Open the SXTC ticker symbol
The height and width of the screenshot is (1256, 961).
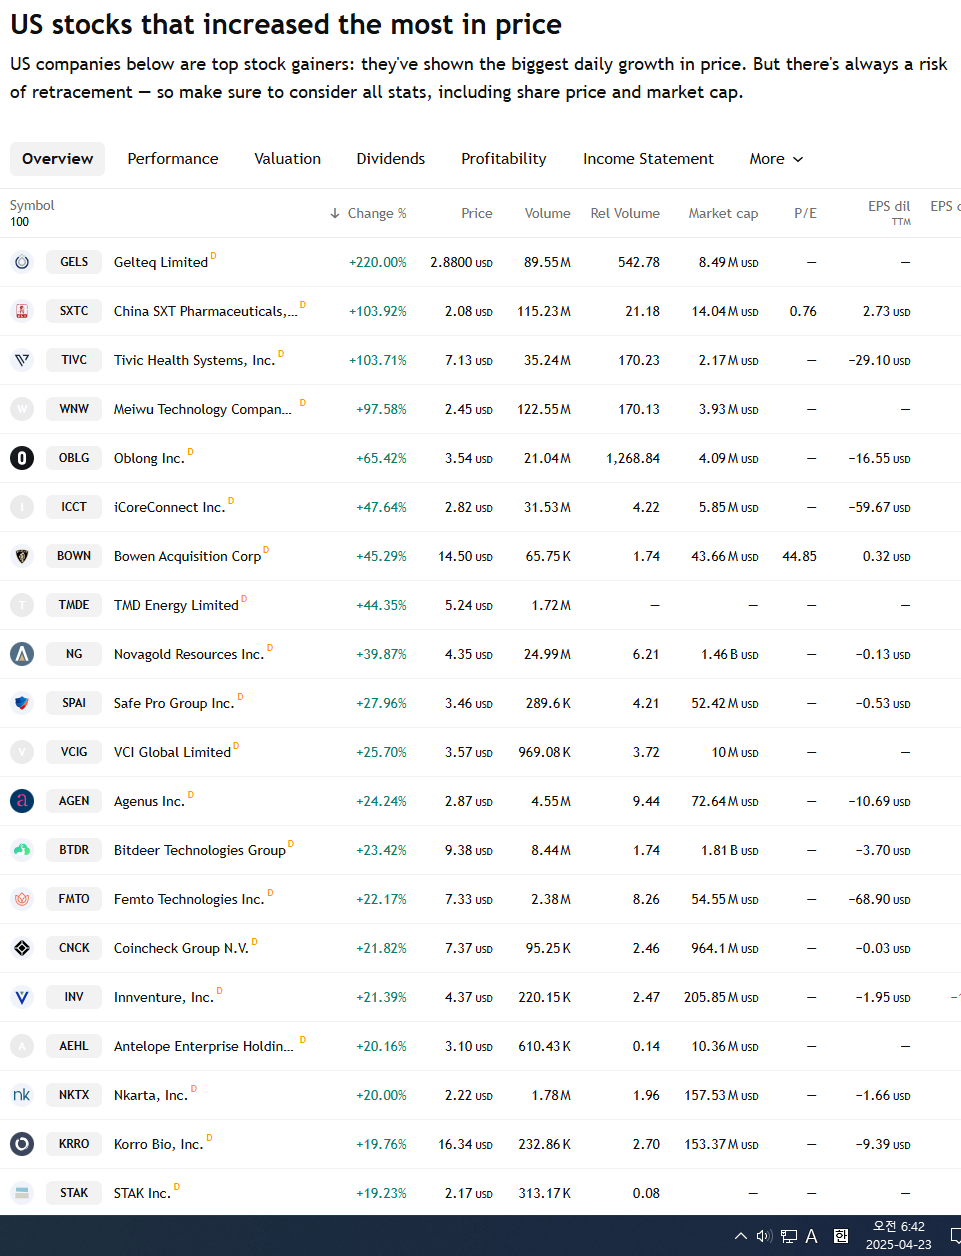pyautogui.click(x=74, y=311)
